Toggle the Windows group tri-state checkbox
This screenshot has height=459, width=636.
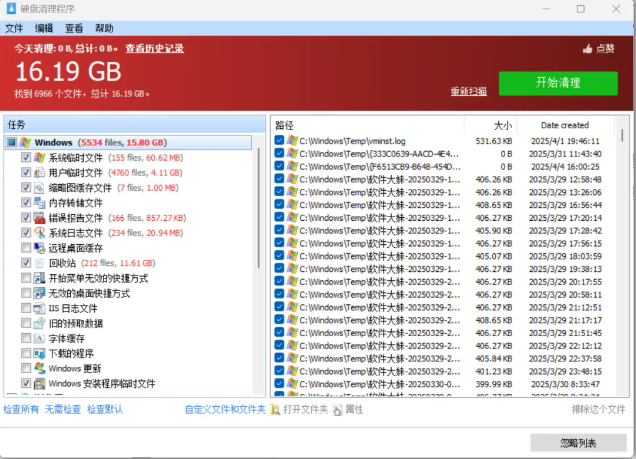(x=12, y=142)
